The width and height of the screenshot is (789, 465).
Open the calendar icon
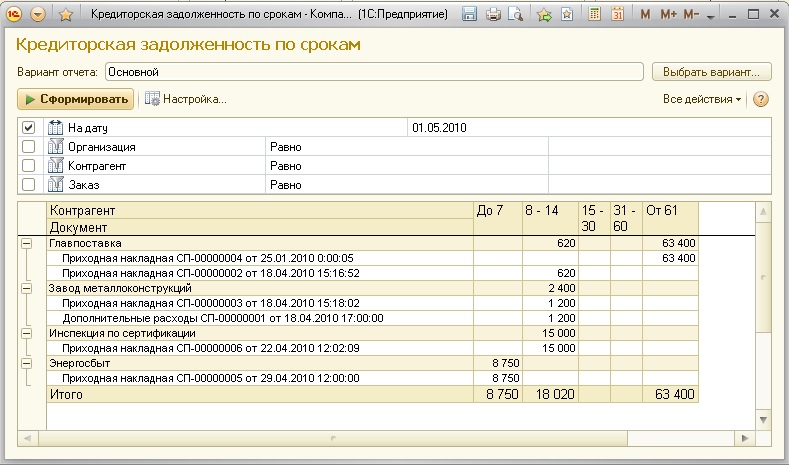(x=617, y=14)
